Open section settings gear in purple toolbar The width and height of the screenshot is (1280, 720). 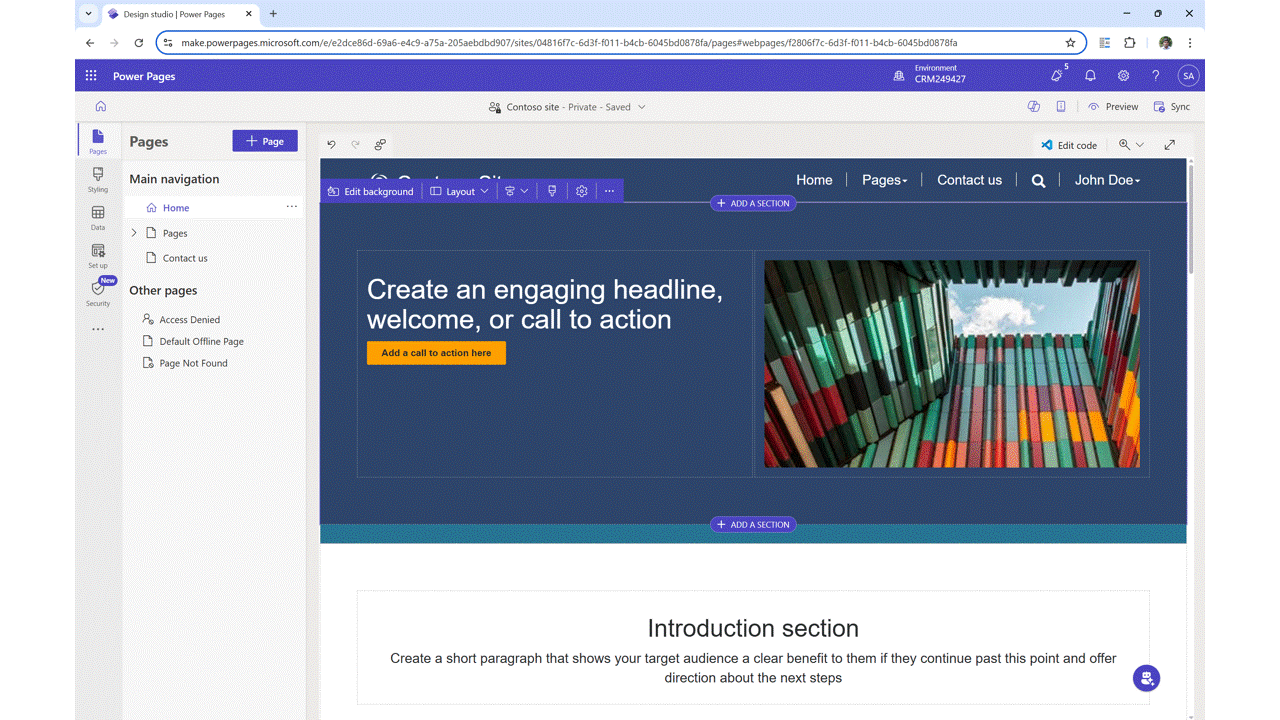[581, 191]
